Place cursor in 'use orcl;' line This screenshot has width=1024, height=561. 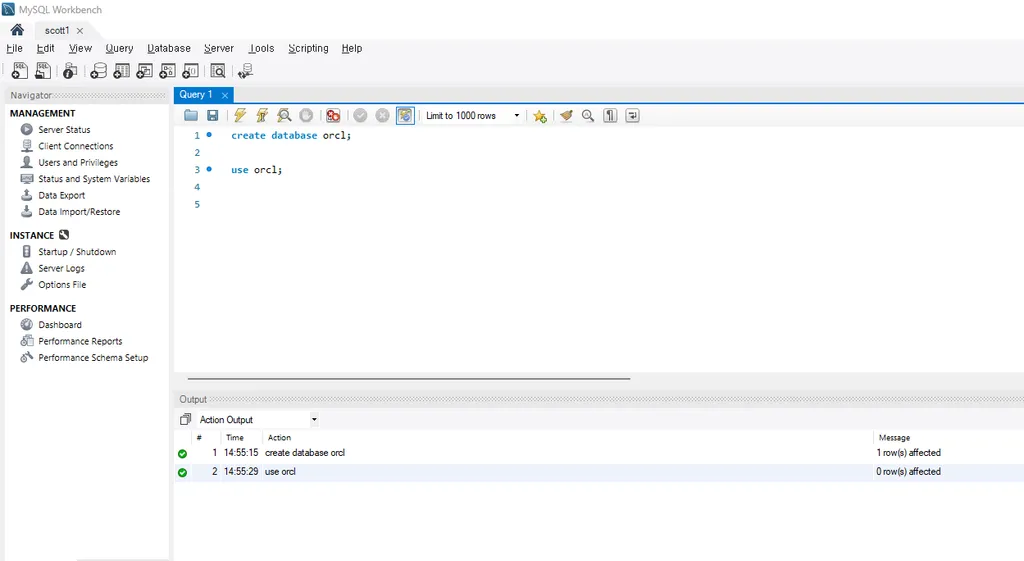point(256,170)
